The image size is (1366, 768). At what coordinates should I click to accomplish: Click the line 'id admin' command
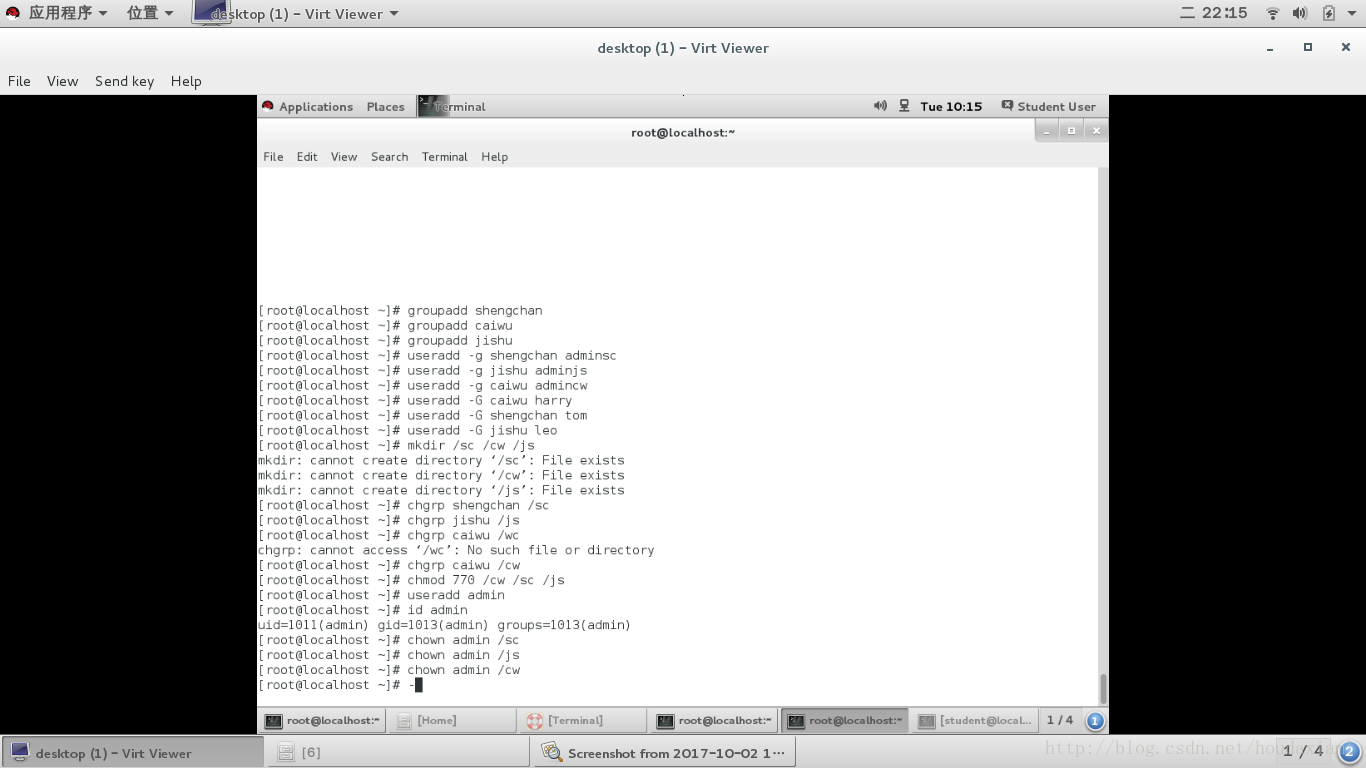coord(437,610)
